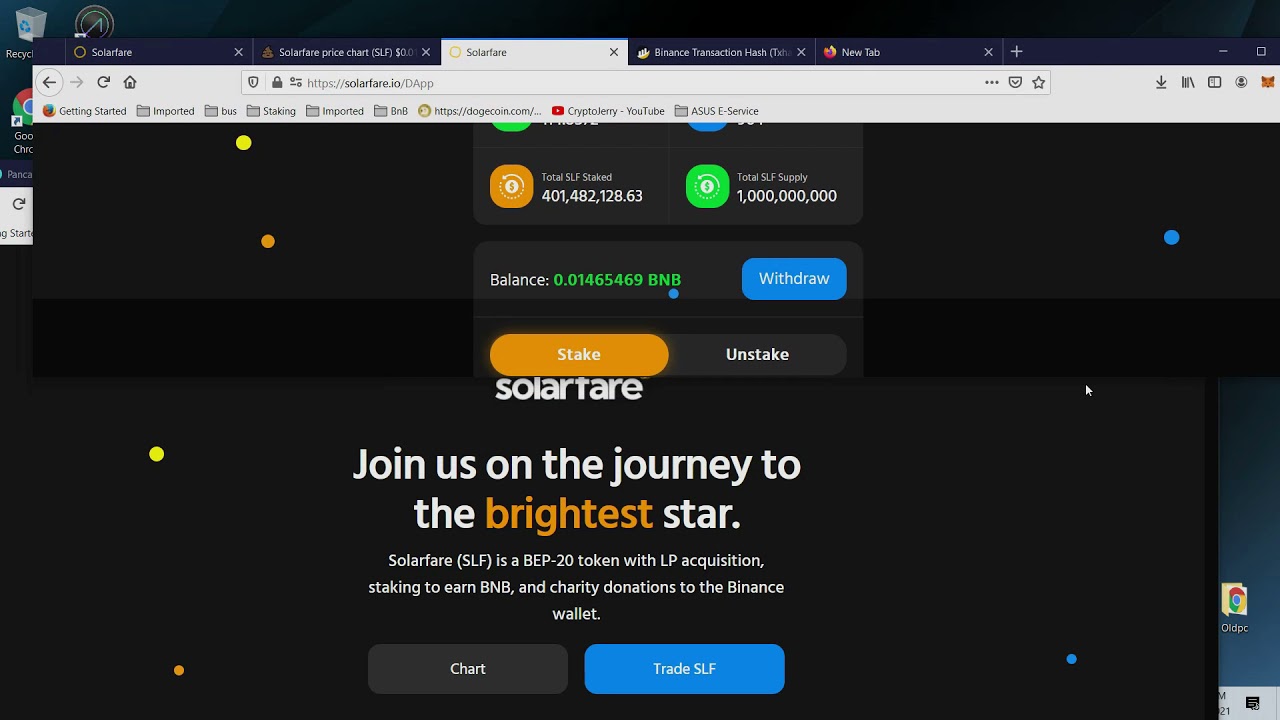This screenshot has height=720, width=1280.
Task: Click the blue Withdraw button
Action: coord(794,279)
